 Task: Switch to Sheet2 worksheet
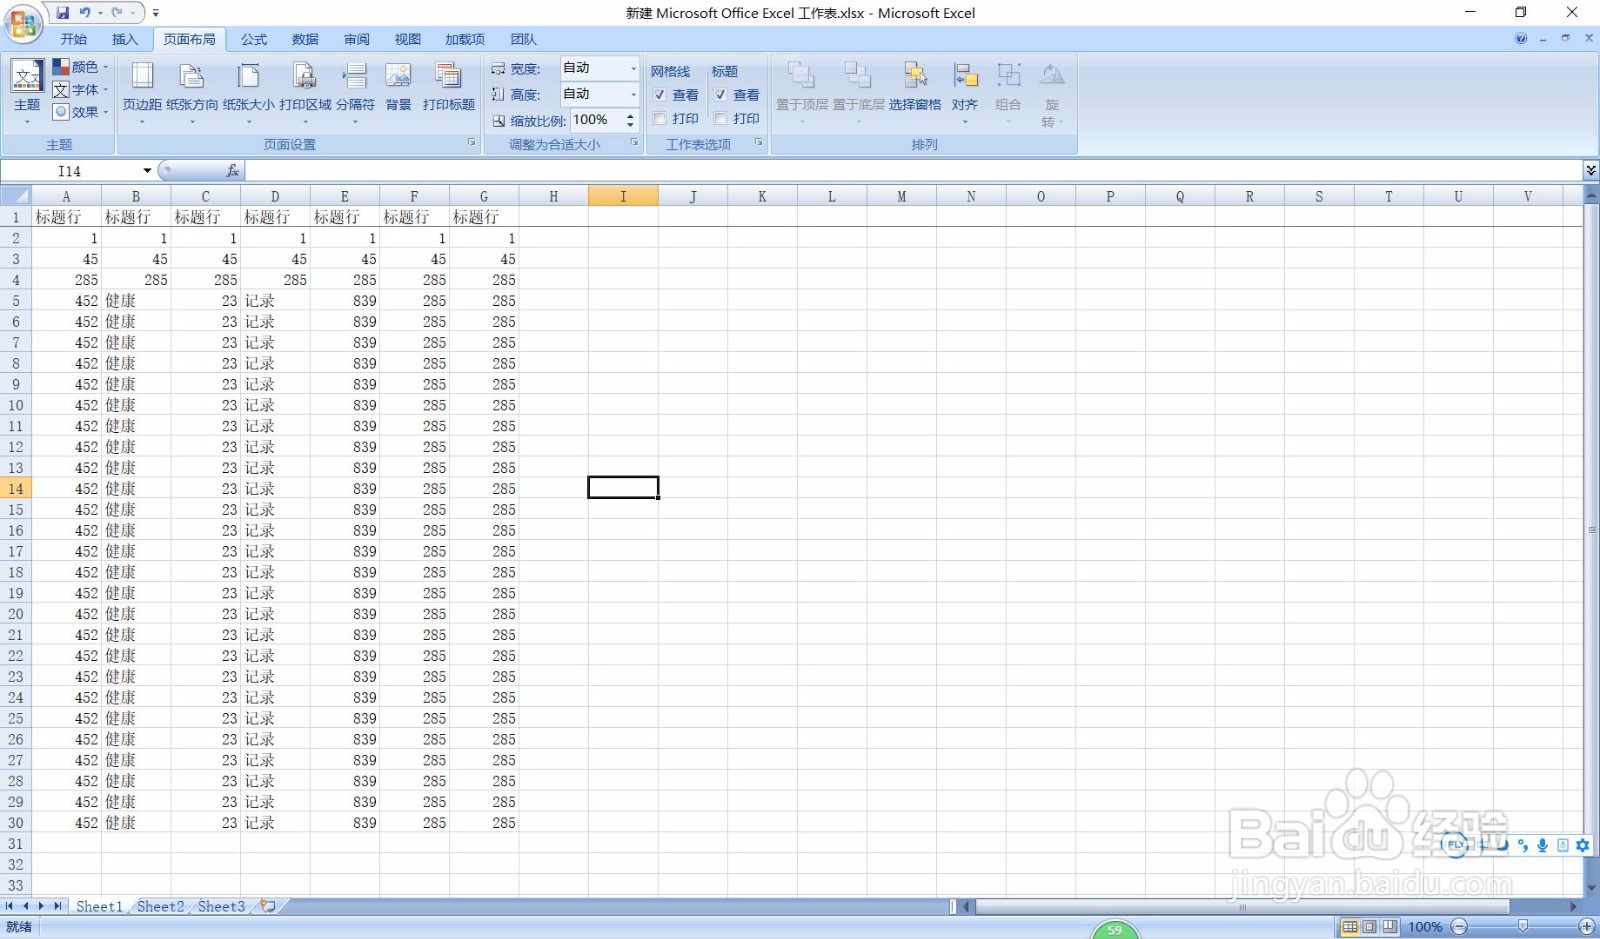coord(160,906)
